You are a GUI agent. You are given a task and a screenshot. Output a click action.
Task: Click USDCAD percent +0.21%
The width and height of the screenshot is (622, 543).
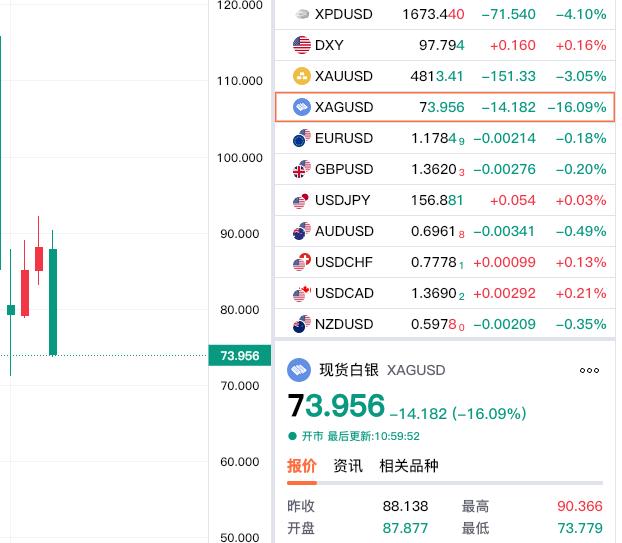click(x=581, y=293)
